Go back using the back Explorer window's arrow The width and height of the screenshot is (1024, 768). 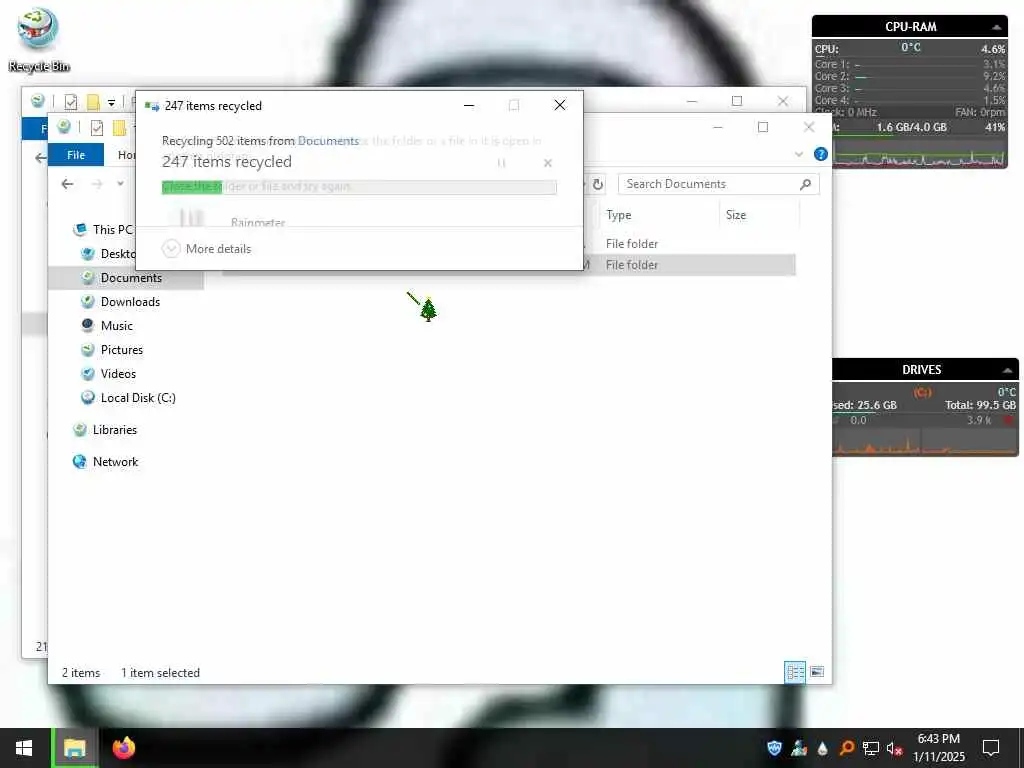(40, 157)
